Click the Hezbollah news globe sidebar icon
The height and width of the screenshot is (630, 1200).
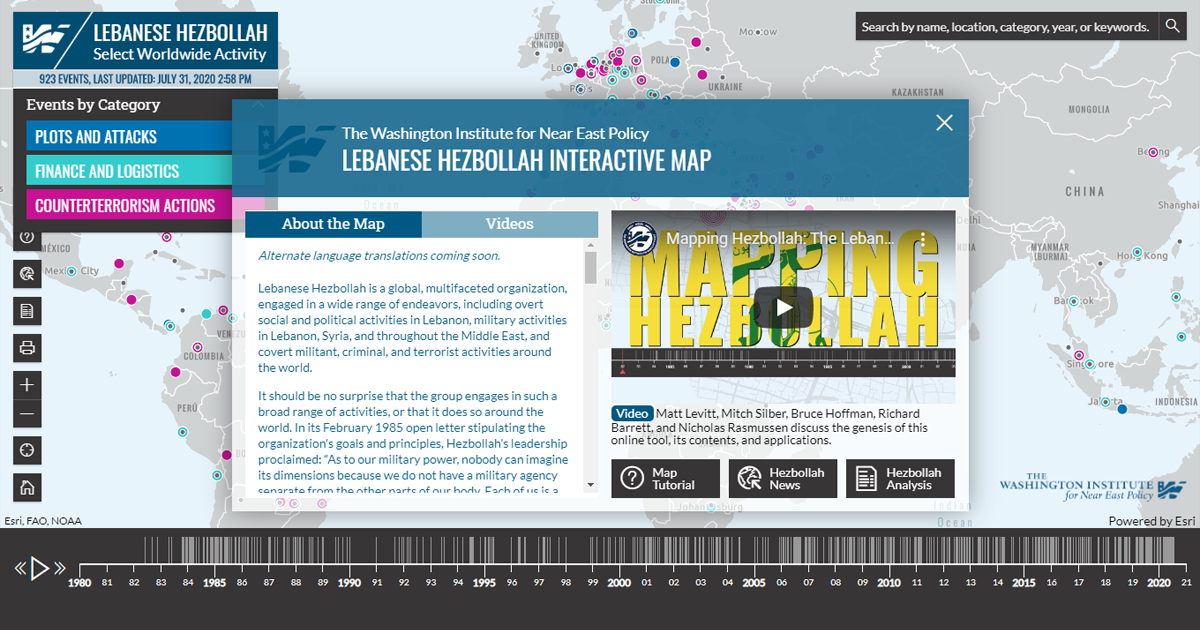point(27,274)
